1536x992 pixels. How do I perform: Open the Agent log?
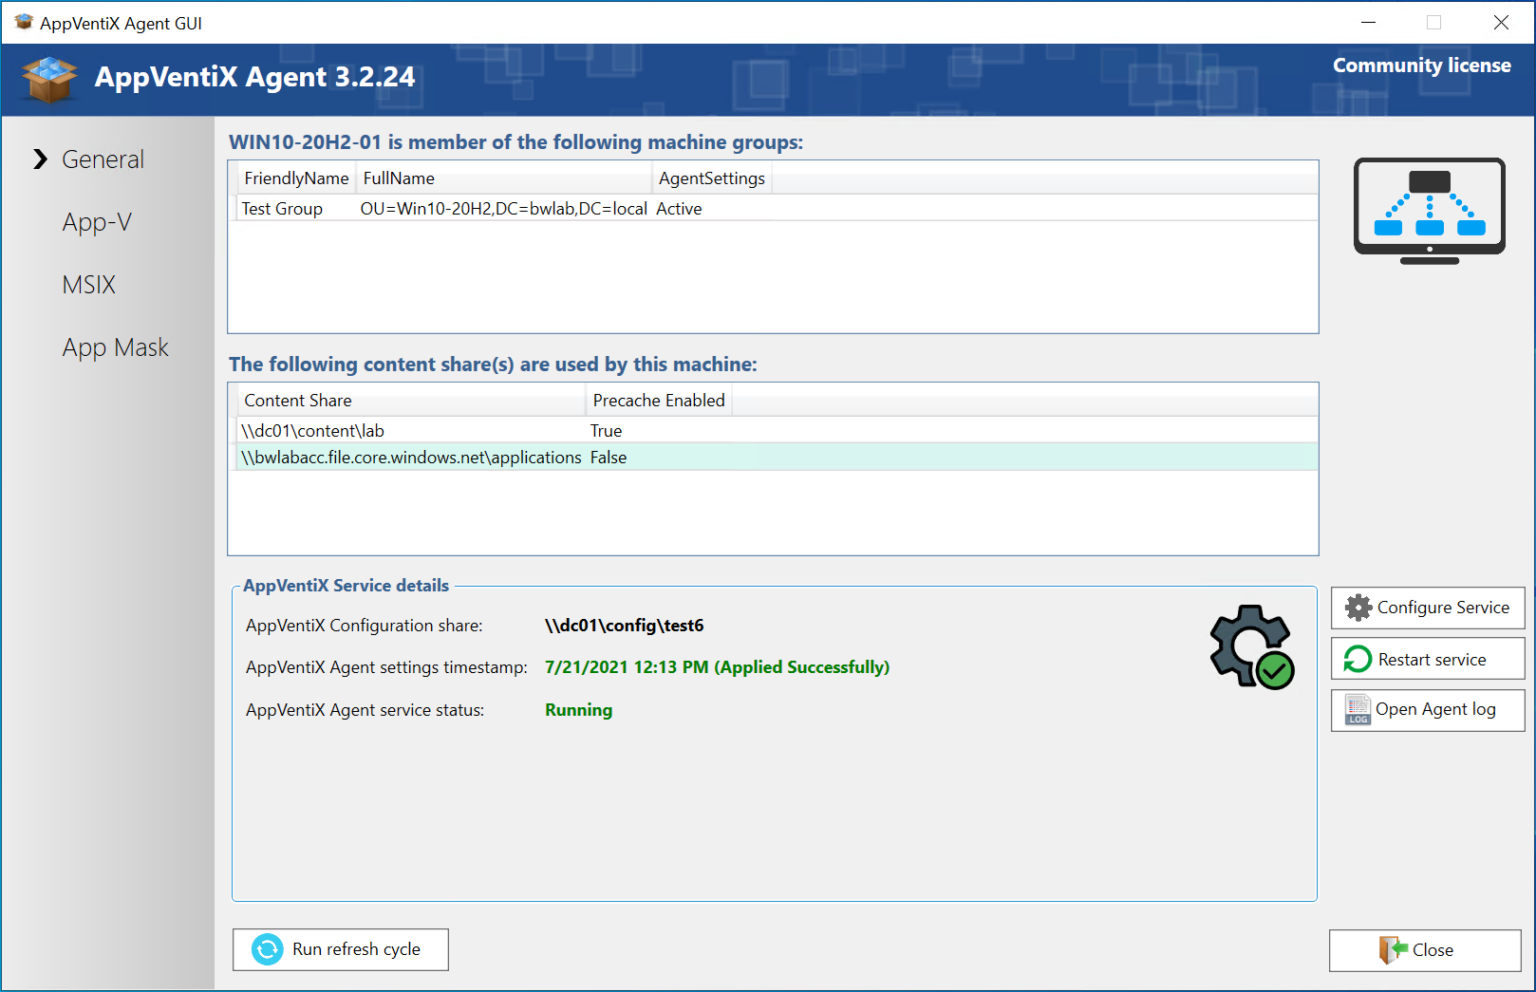[1427, 710]
